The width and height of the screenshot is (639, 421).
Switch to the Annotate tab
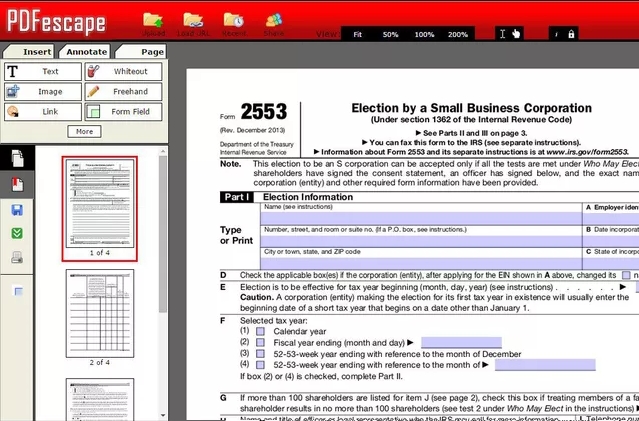[85, 52]
